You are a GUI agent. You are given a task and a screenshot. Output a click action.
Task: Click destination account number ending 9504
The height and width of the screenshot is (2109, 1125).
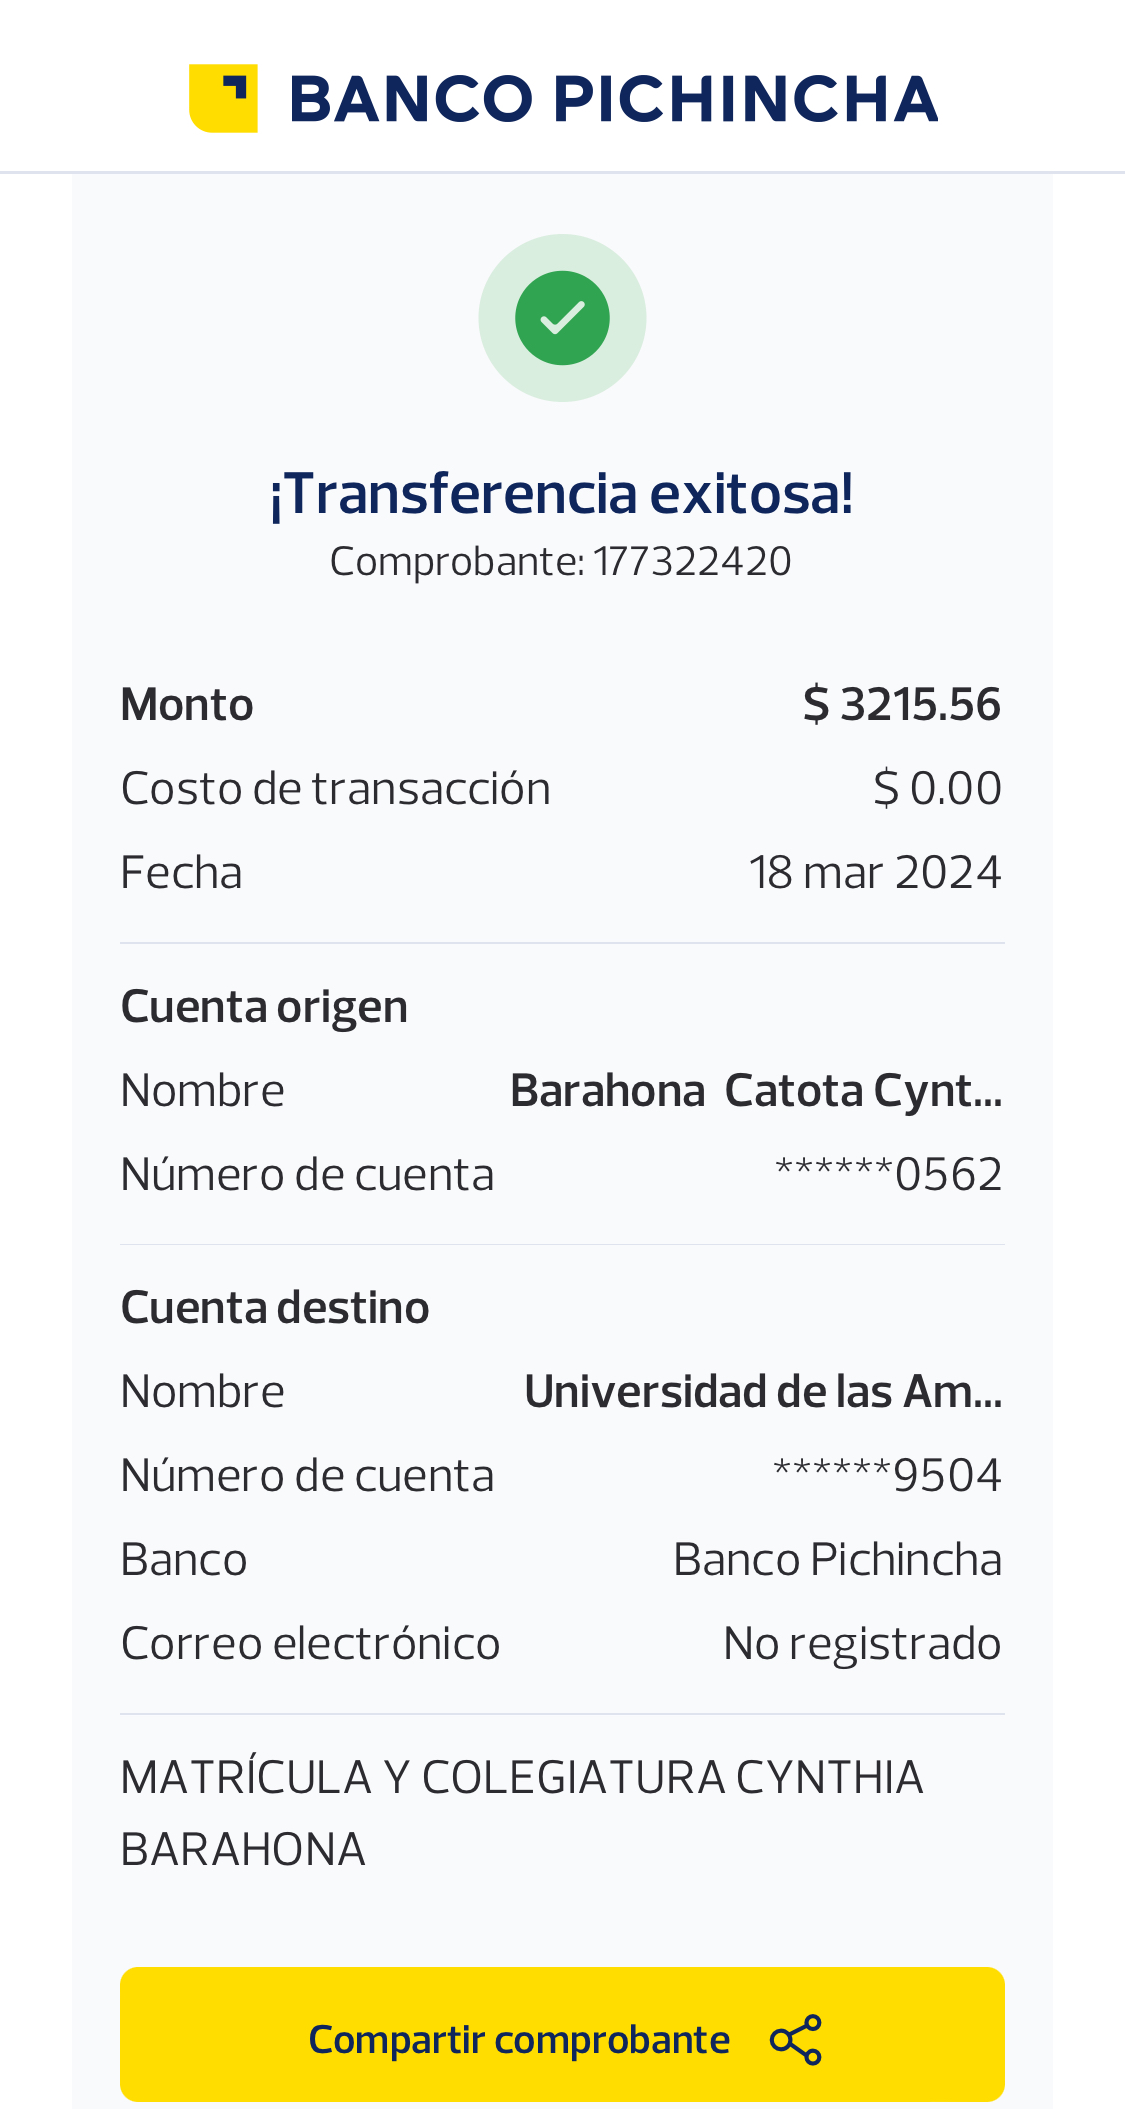[887, 1476]
